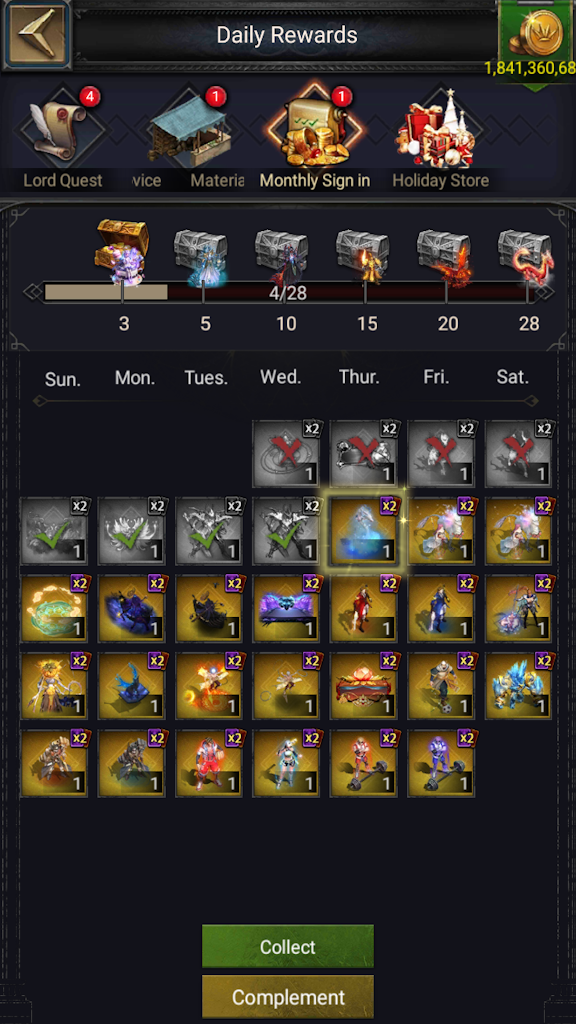
Task: Tap the checked Wednesday reward tile
Action: [287, 531]
